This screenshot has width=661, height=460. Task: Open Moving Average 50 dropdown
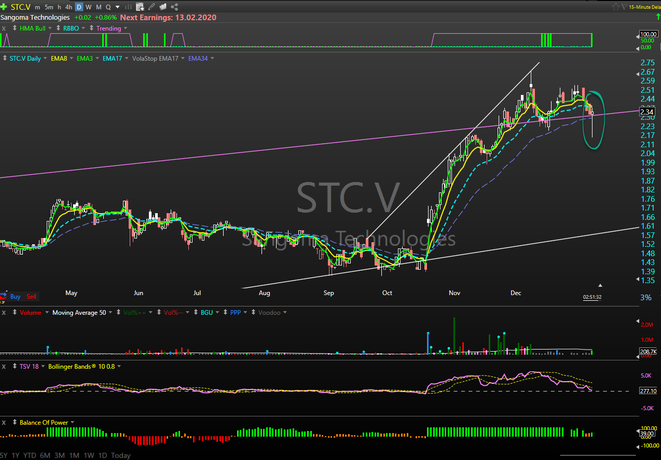point(110,312)
